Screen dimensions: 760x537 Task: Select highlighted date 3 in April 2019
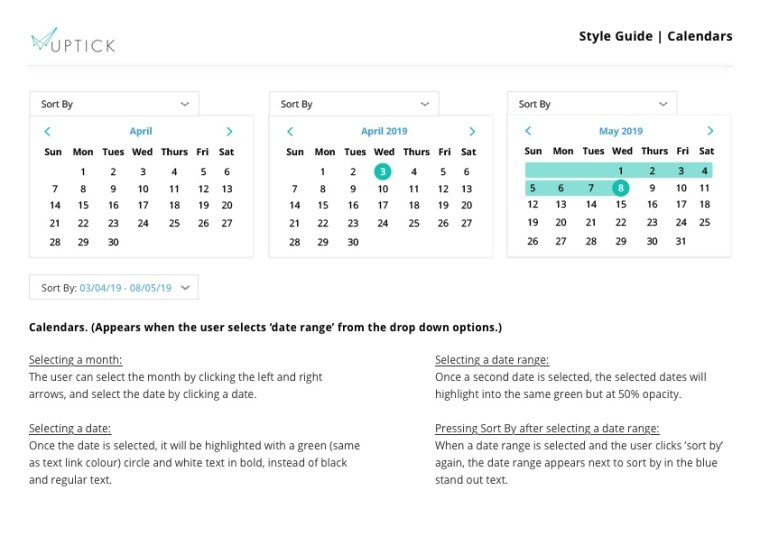pos(382,171)
